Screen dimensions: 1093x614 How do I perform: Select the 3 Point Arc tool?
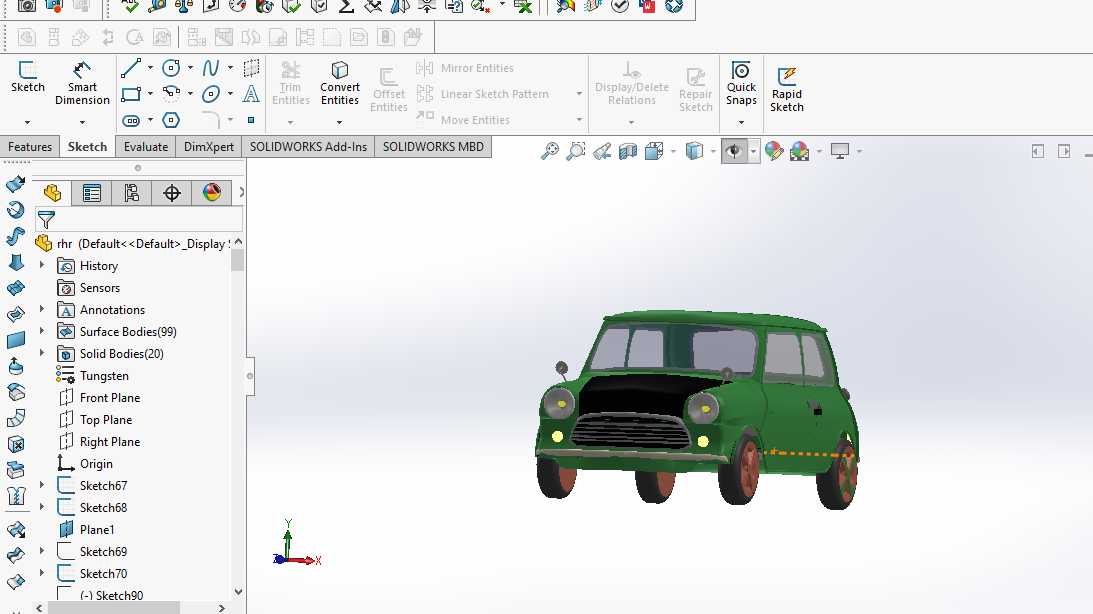tap(171, 94)
